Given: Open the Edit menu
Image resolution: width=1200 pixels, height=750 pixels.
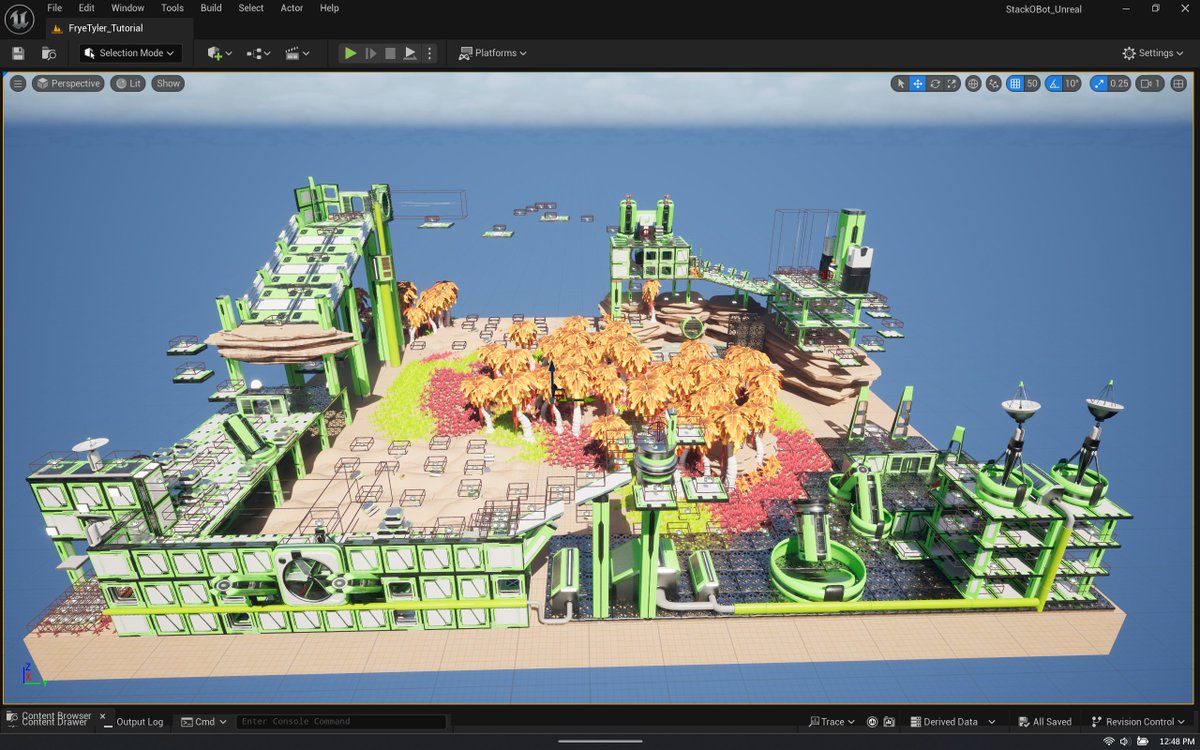Looking at the screenshot, I should (x=87, y=8).
